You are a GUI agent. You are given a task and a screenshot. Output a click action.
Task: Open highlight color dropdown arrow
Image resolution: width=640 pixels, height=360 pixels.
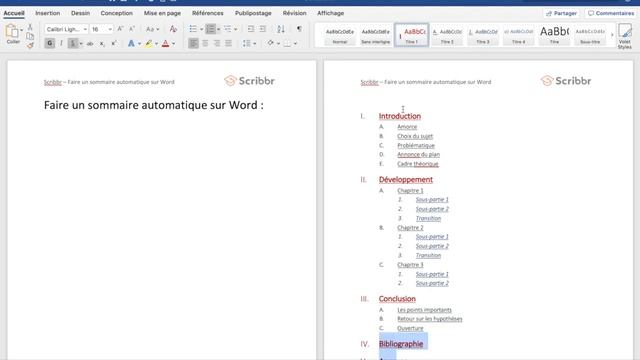(x=156, y=44)
